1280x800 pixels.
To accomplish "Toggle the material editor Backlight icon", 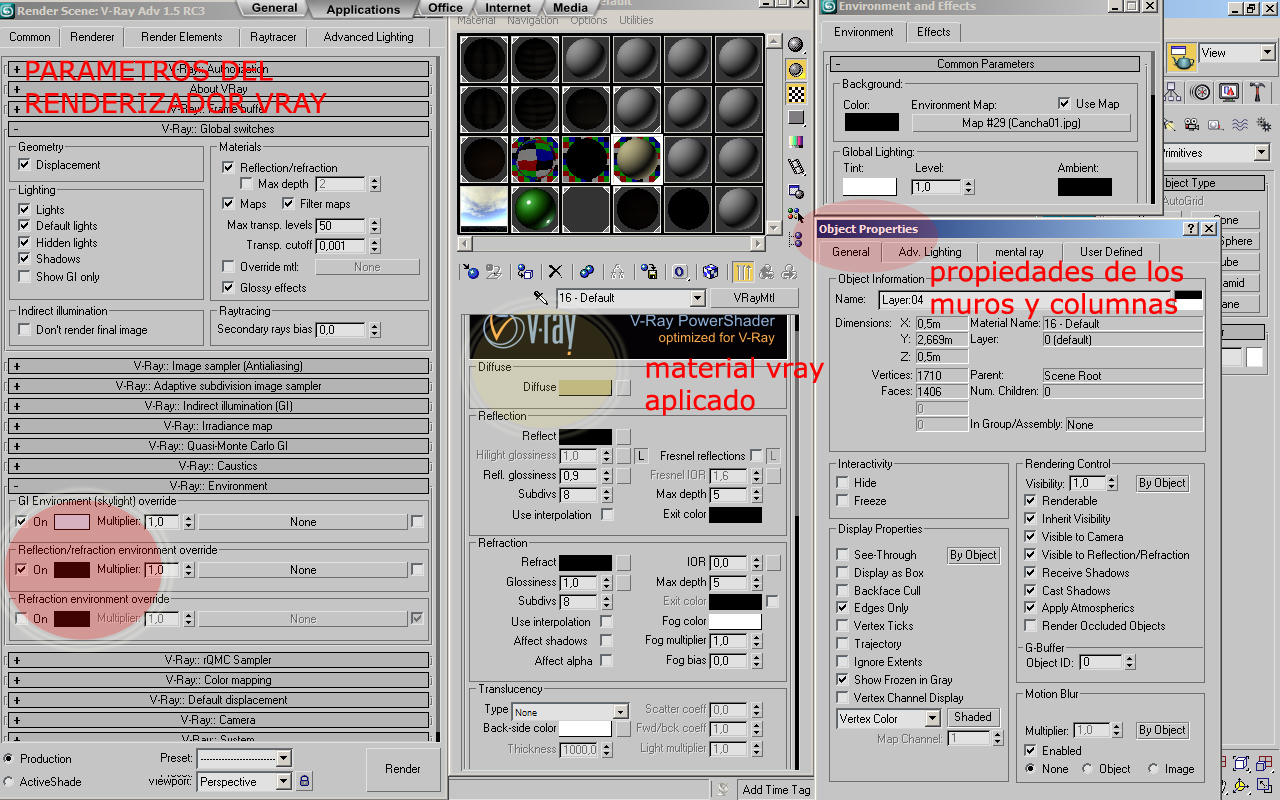I will click(796, 69).
